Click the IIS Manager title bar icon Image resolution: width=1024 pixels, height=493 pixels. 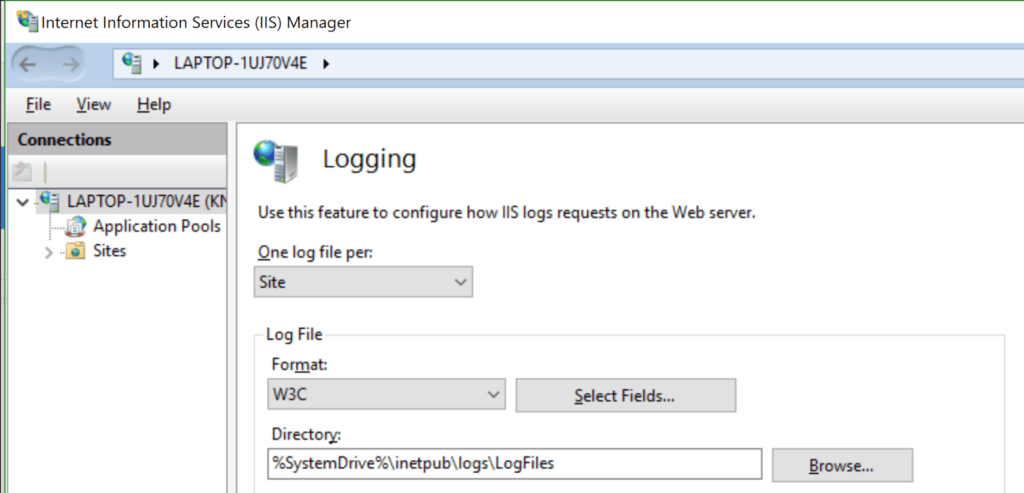pyautogui.click(x=28, y=22)
